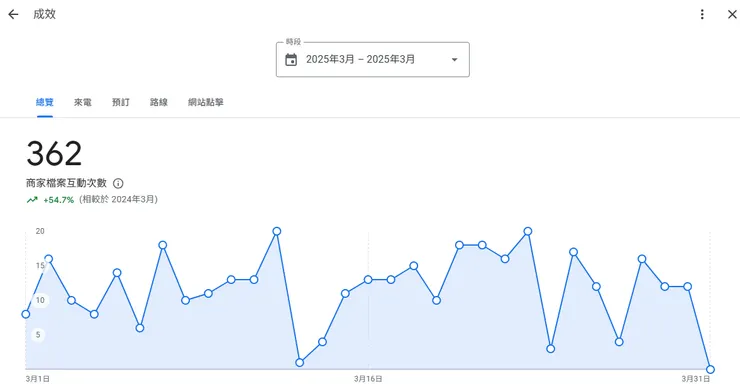Expand the 時段 date range dropdown arrow
The height and width of the screenshot is (392, 740).
(454, 60)
